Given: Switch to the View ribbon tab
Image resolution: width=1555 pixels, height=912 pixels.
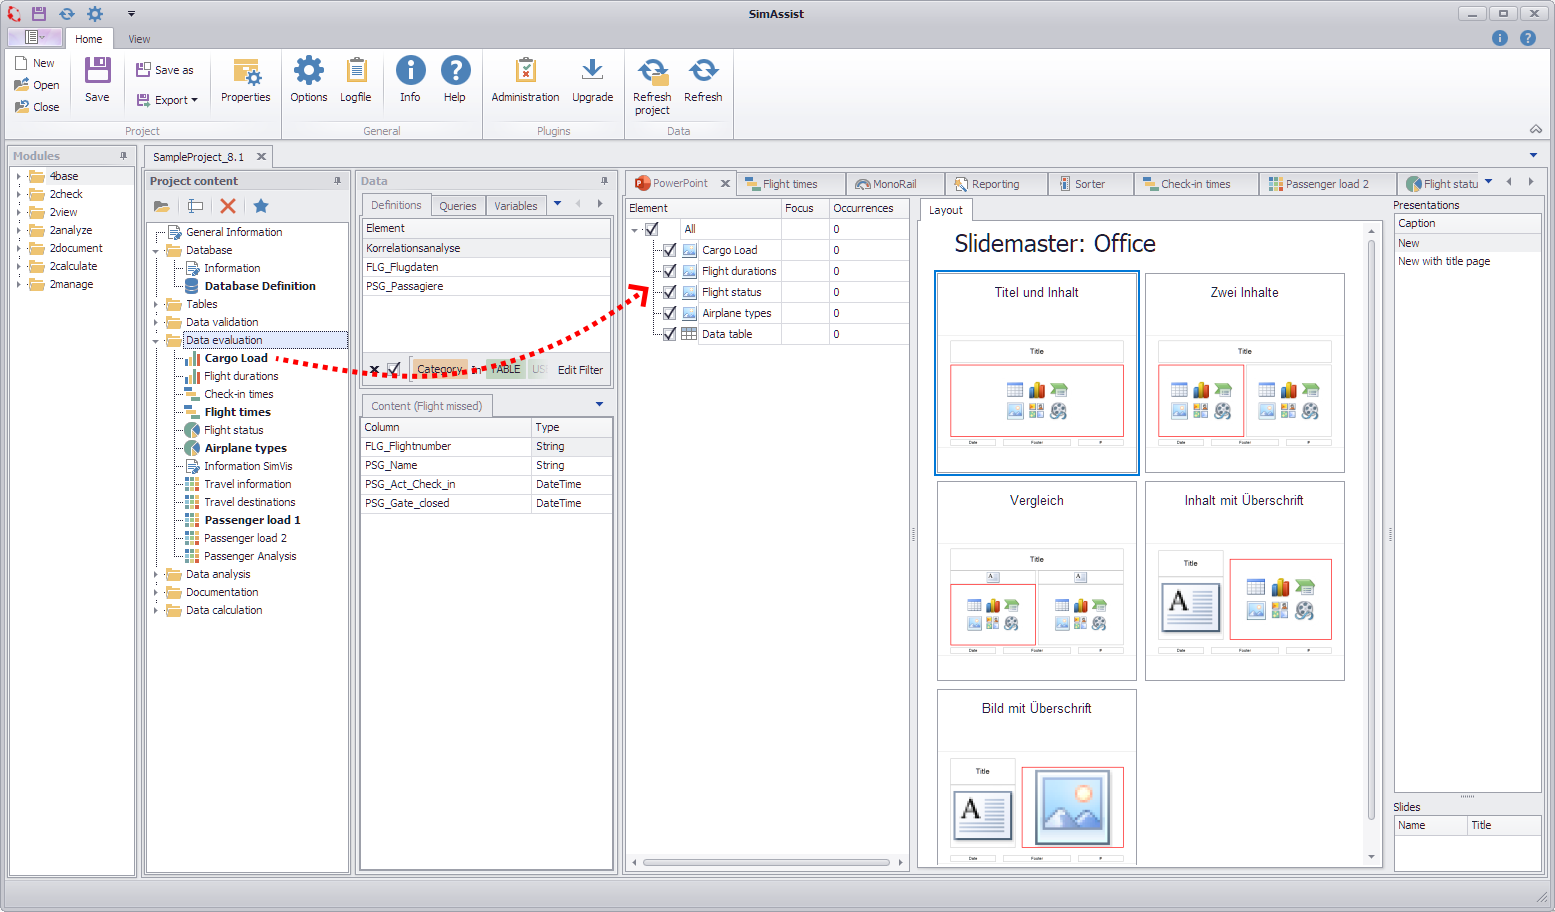Looking at the screenshot, I should point(138,39).
